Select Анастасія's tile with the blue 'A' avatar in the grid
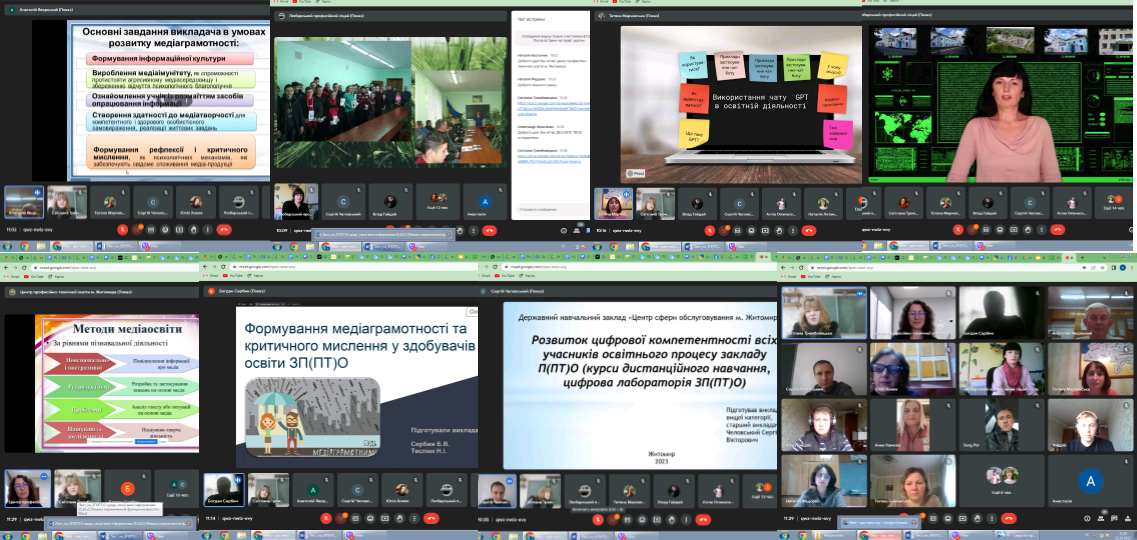Screen dimensions: 1137x540 click(x=1090, y=480)
